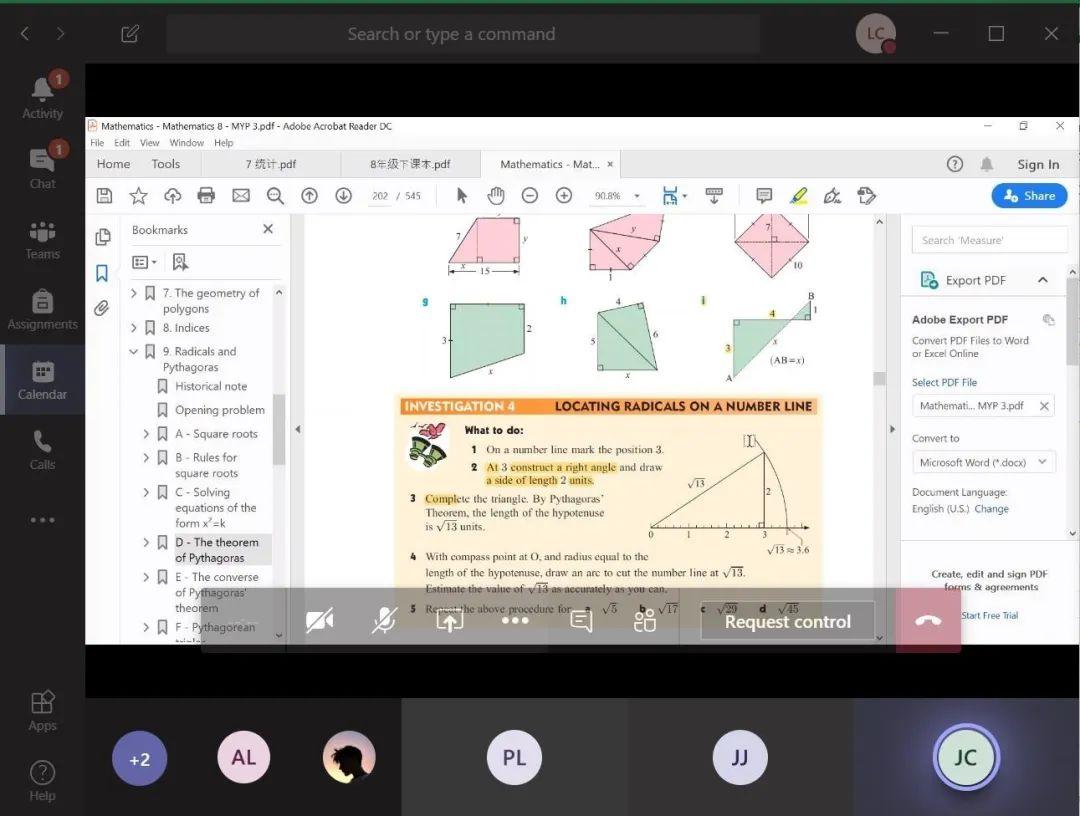Zoom in with the Acrobat plus icon

point(563,196)
